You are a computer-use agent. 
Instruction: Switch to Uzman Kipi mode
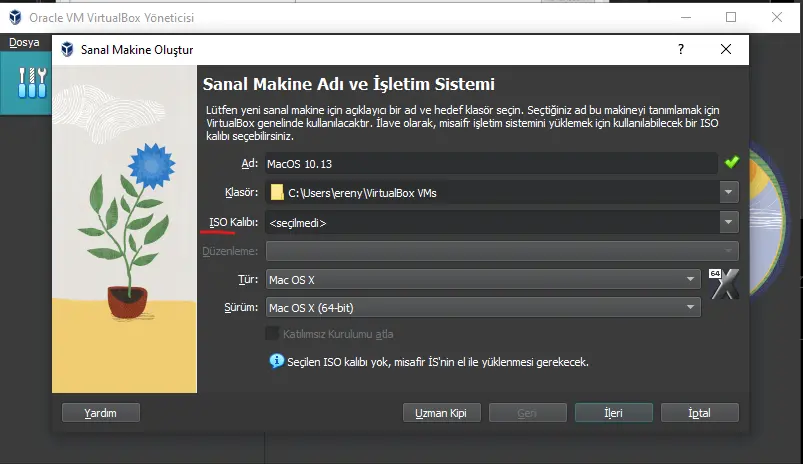click(441, 413)
